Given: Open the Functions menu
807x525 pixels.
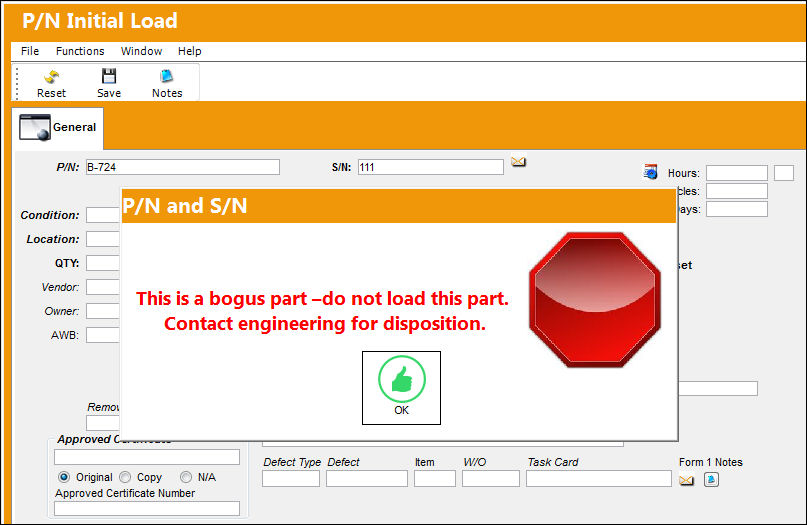Looking at the screenshot, I should coord(80,51).
